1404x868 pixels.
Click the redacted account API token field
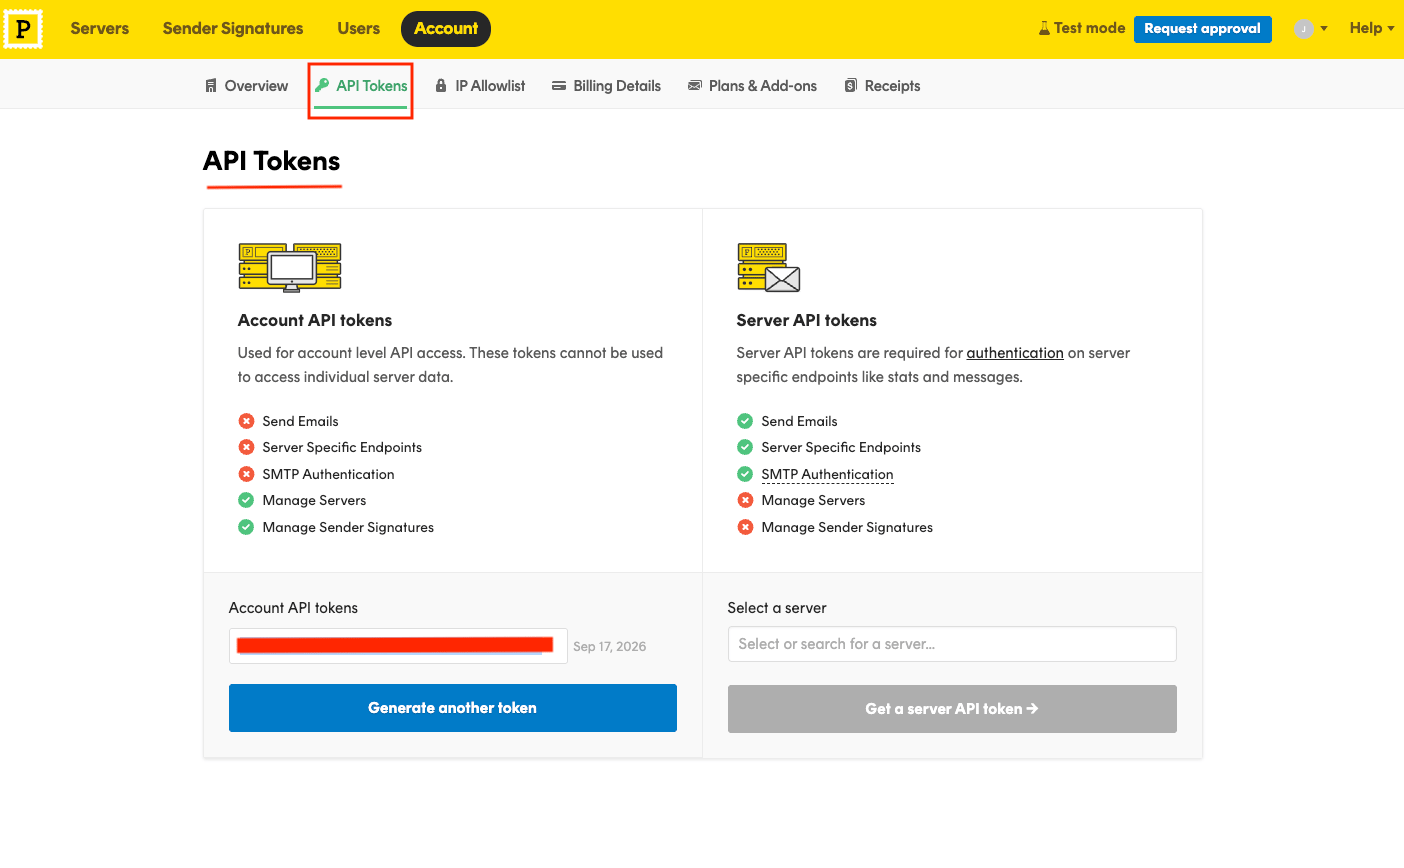click(x=398, y=646)
